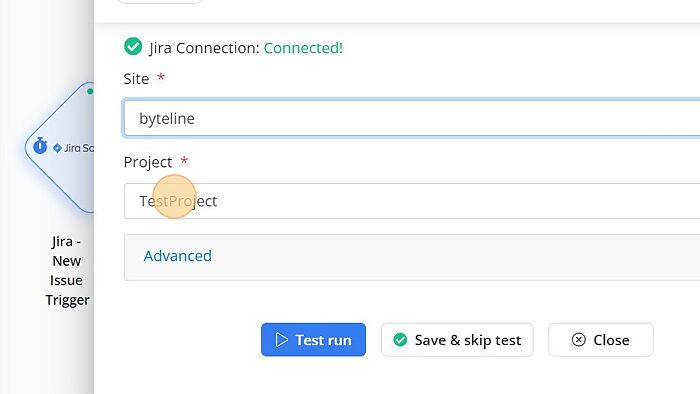
Task: Click the green check icon beside Jira Connection
Action: point(133,46)
